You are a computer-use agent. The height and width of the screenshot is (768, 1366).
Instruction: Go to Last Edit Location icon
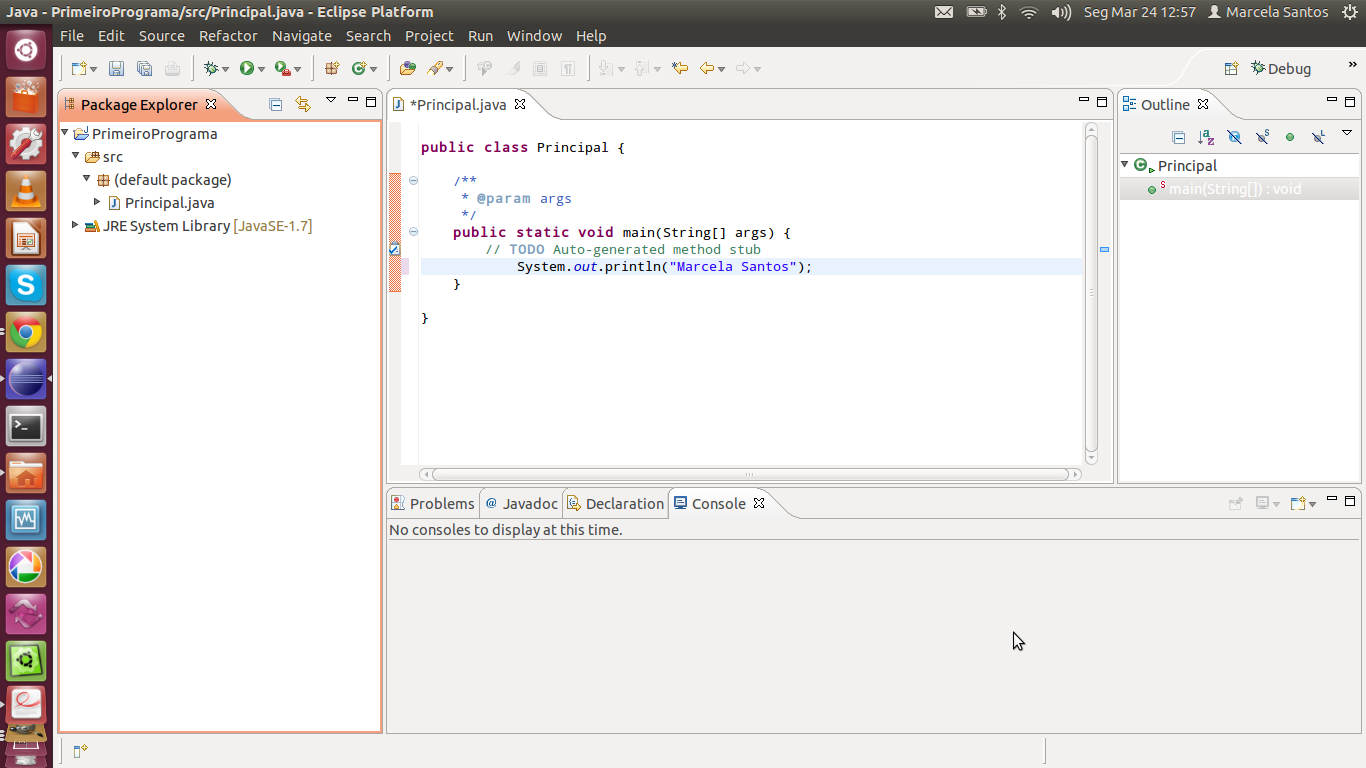coord(680,69)
